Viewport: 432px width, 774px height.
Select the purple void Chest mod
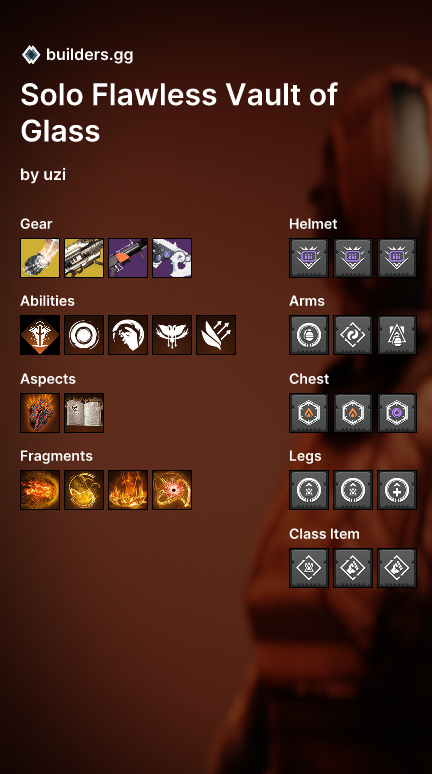point(396,413)
